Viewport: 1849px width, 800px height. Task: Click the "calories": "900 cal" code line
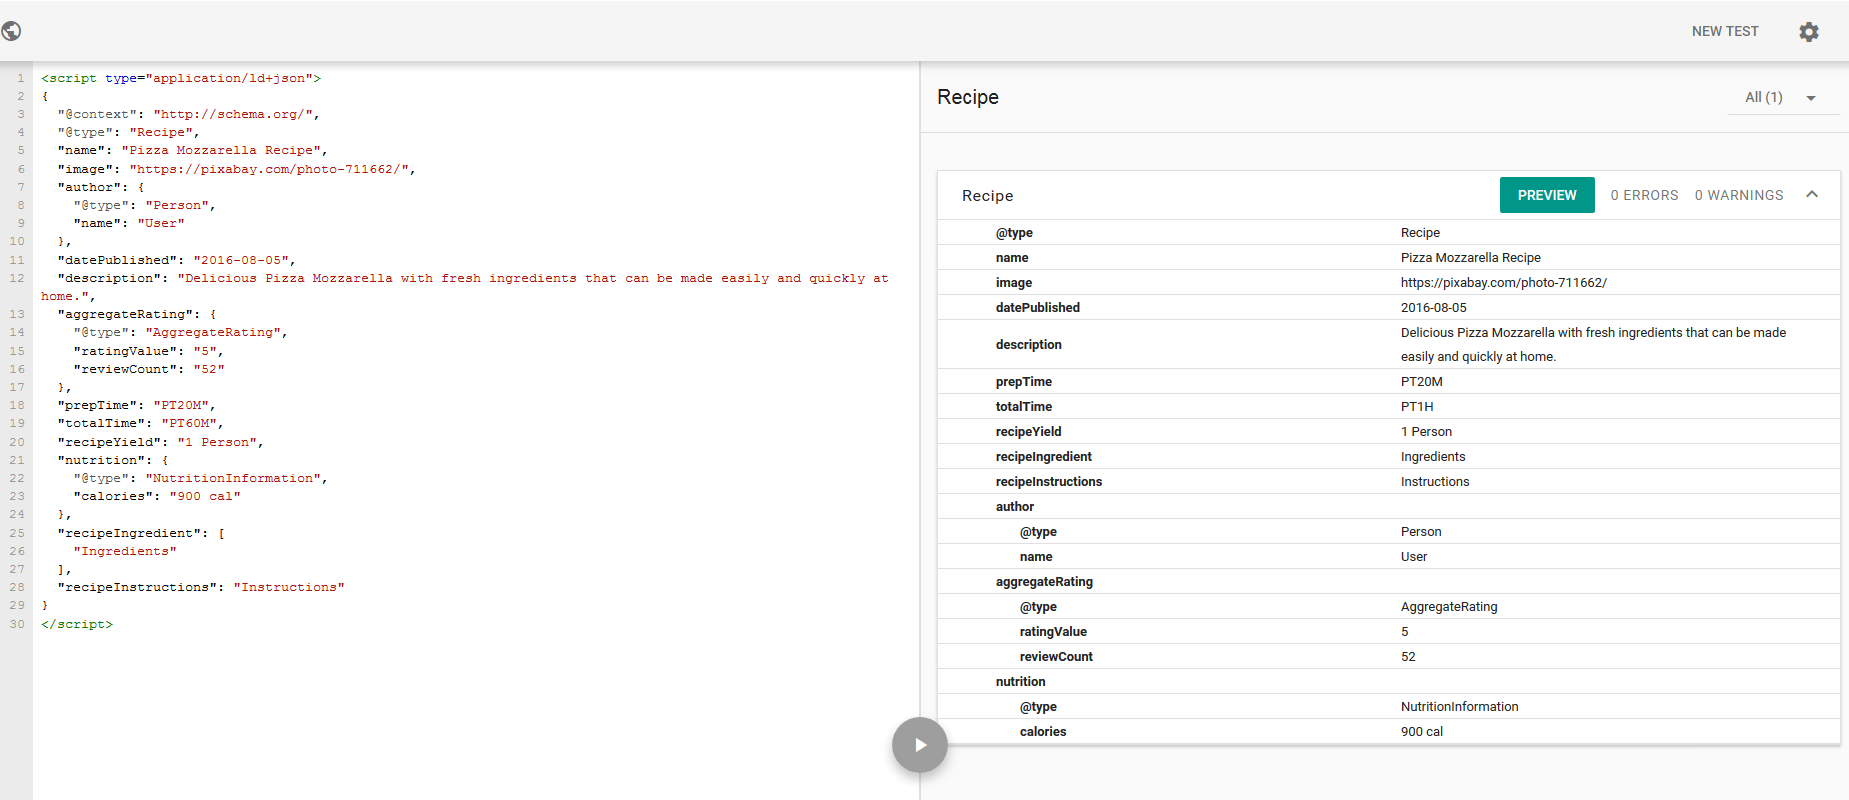(156, 496)
